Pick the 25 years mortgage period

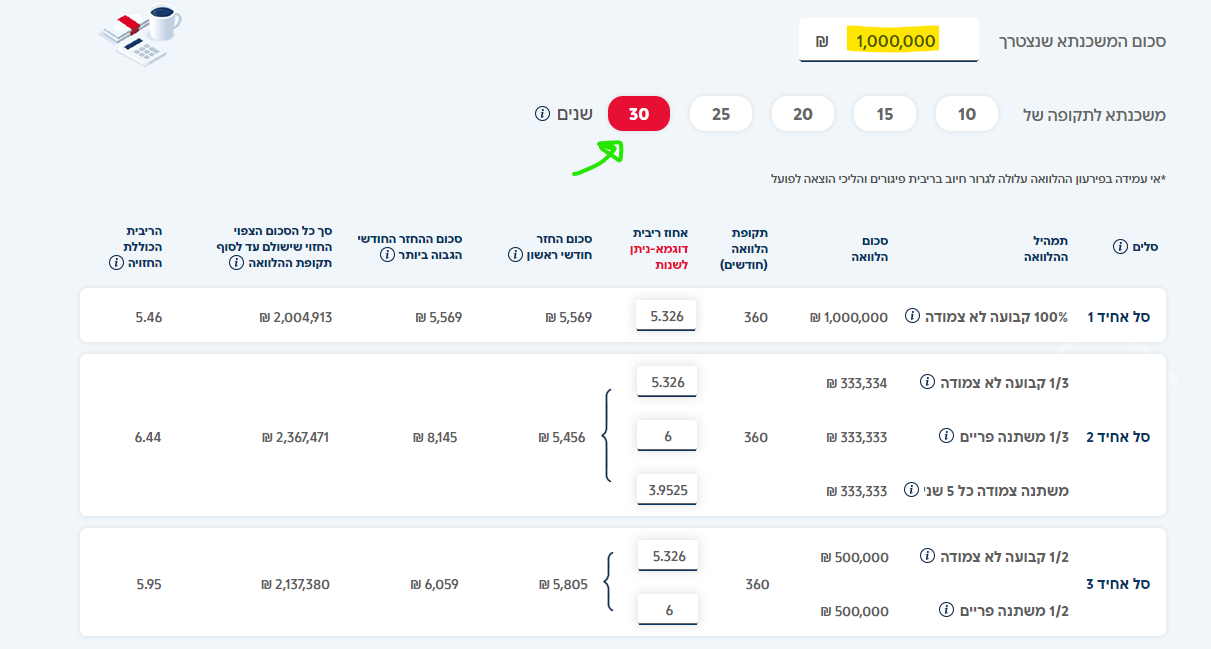[721, 114]
